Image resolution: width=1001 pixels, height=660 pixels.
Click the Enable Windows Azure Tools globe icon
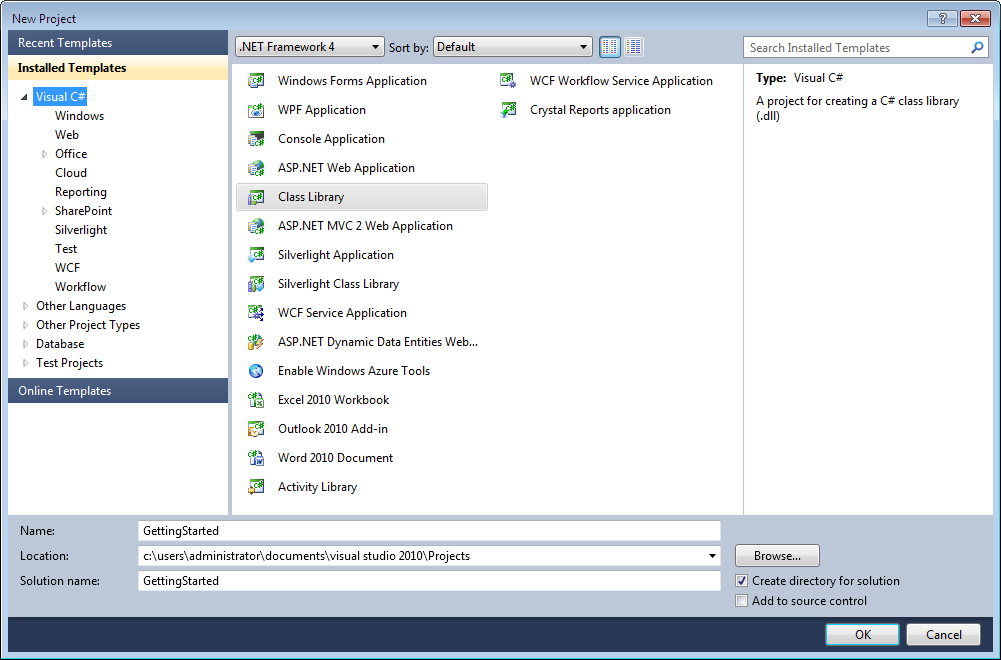[256, 371]
